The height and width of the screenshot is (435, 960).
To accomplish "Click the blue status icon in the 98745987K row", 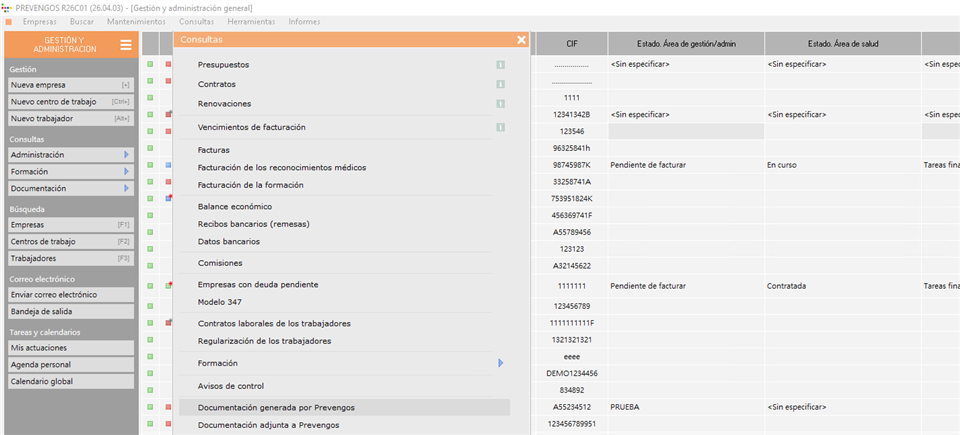I will [168, 164].
